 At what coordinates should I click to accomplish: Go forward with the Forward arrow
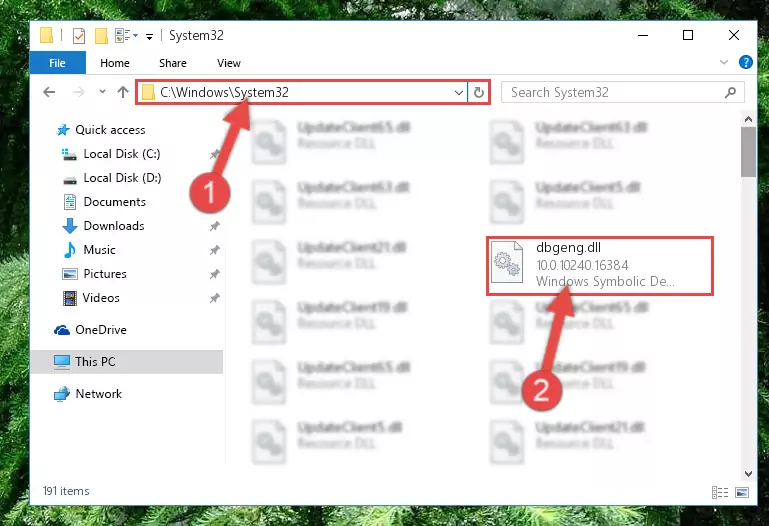[x=78, y=92]
